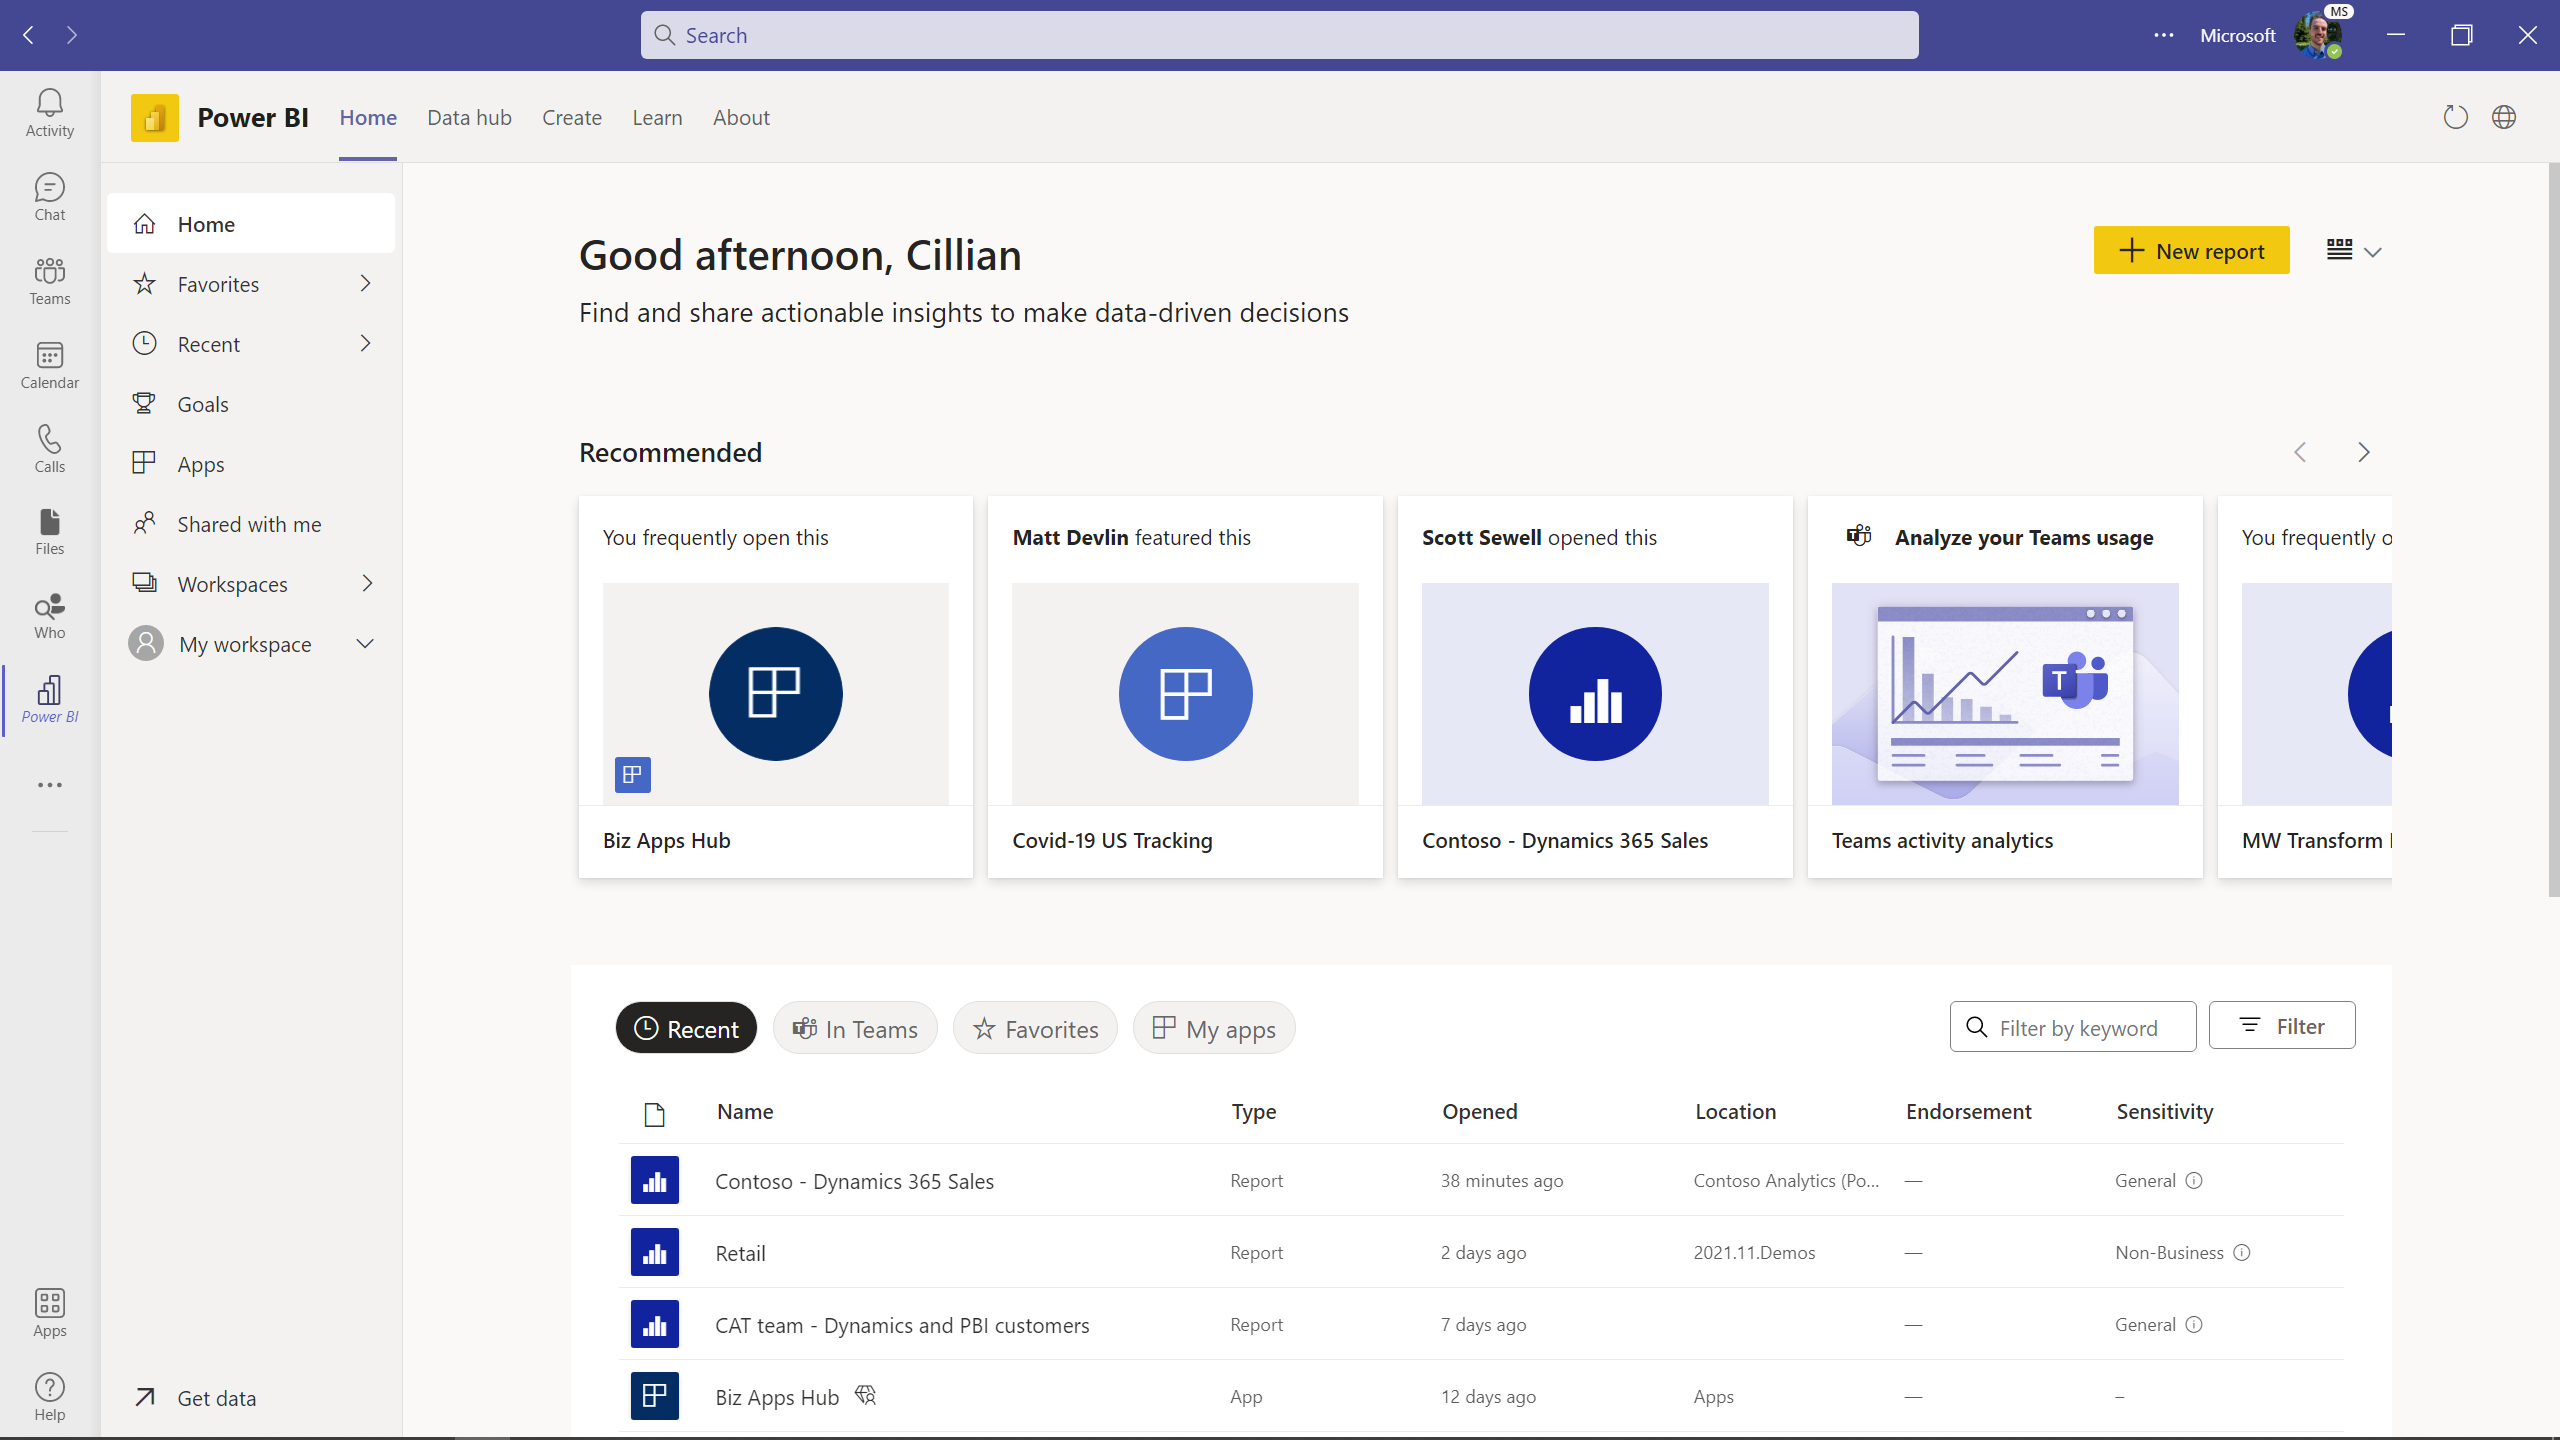Switch to the Recent filter pill
The height and width of the screenshot is (1440, 2560).
pyautogui.click(x=686, y=1028)
